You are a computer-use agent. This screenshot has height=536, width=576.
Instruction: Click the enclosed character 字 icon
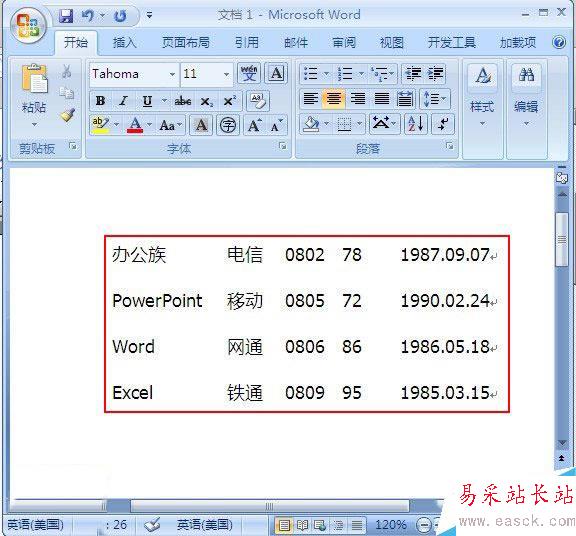point(228,125)
